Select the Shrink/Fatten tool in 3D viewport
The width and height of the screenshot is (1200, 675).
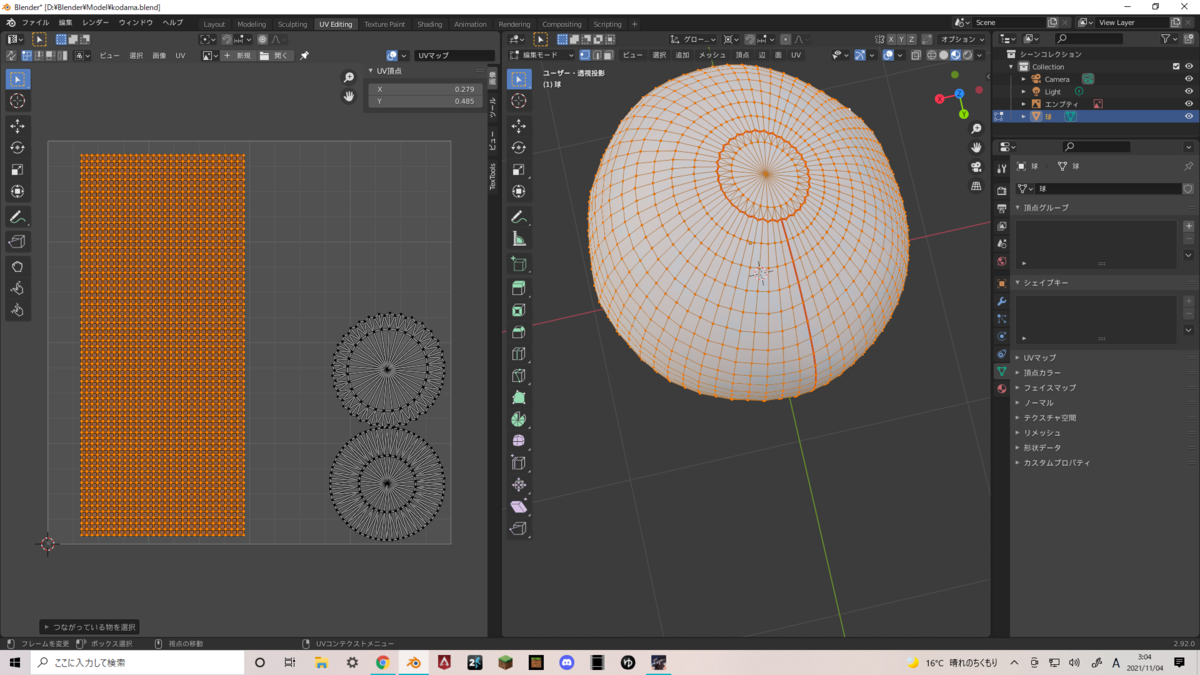click(519, 485)
